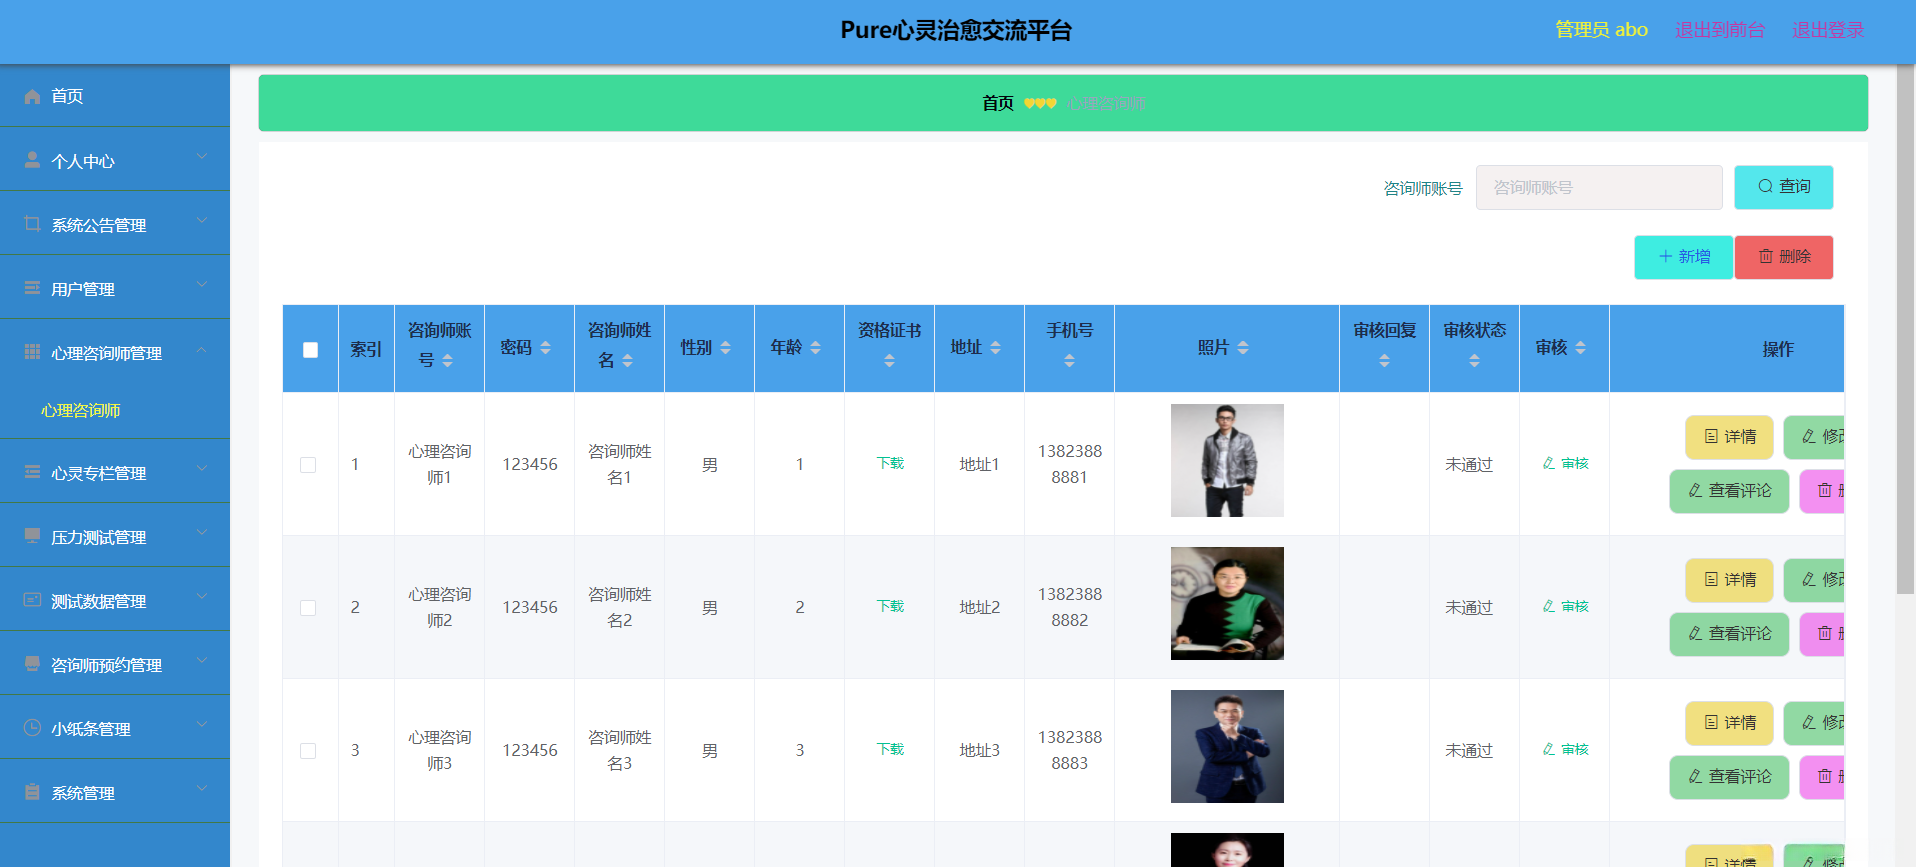Click the plus icon in the 新增 button

point(1665,257)
